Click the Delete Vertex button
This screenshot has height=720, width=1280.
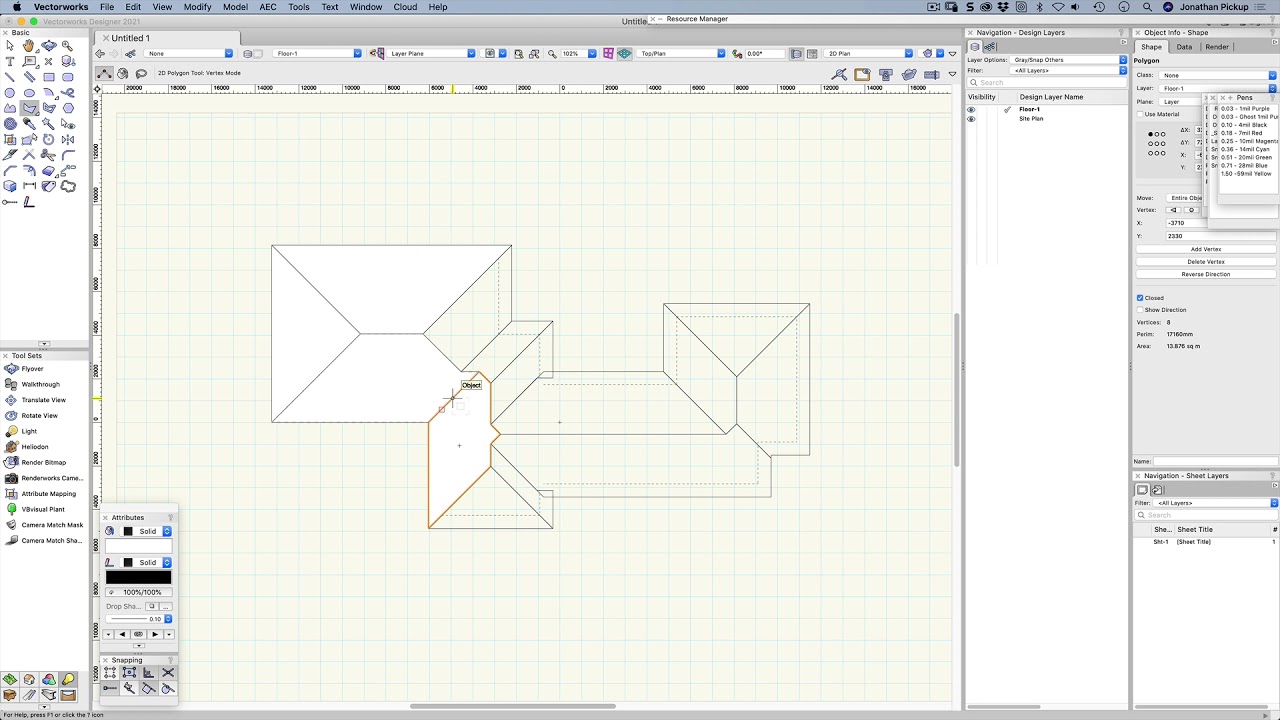(1206, 262)
